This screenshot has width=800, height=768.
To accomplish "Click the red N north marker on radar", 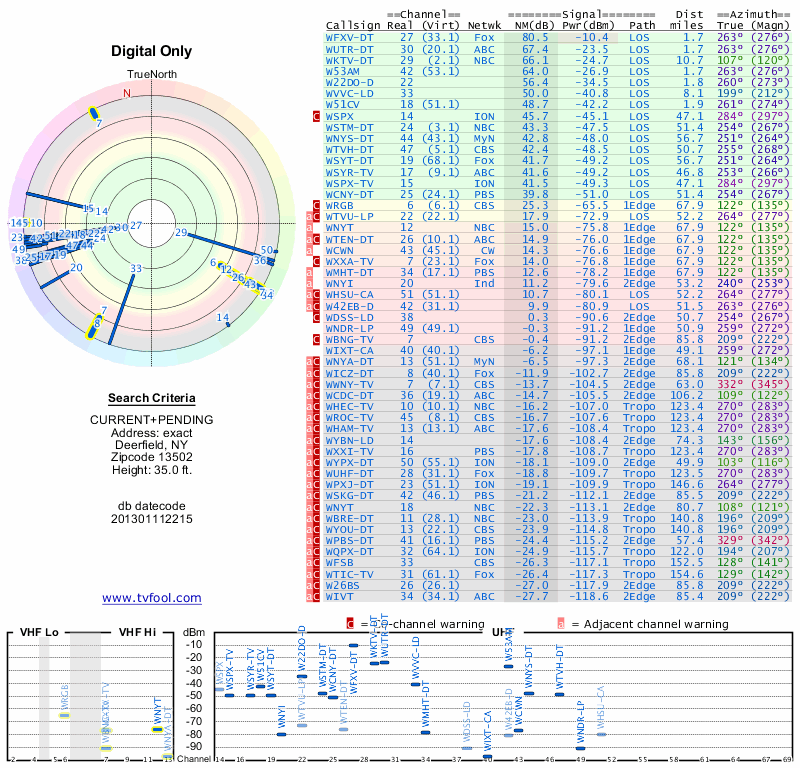I will [126, 94].
